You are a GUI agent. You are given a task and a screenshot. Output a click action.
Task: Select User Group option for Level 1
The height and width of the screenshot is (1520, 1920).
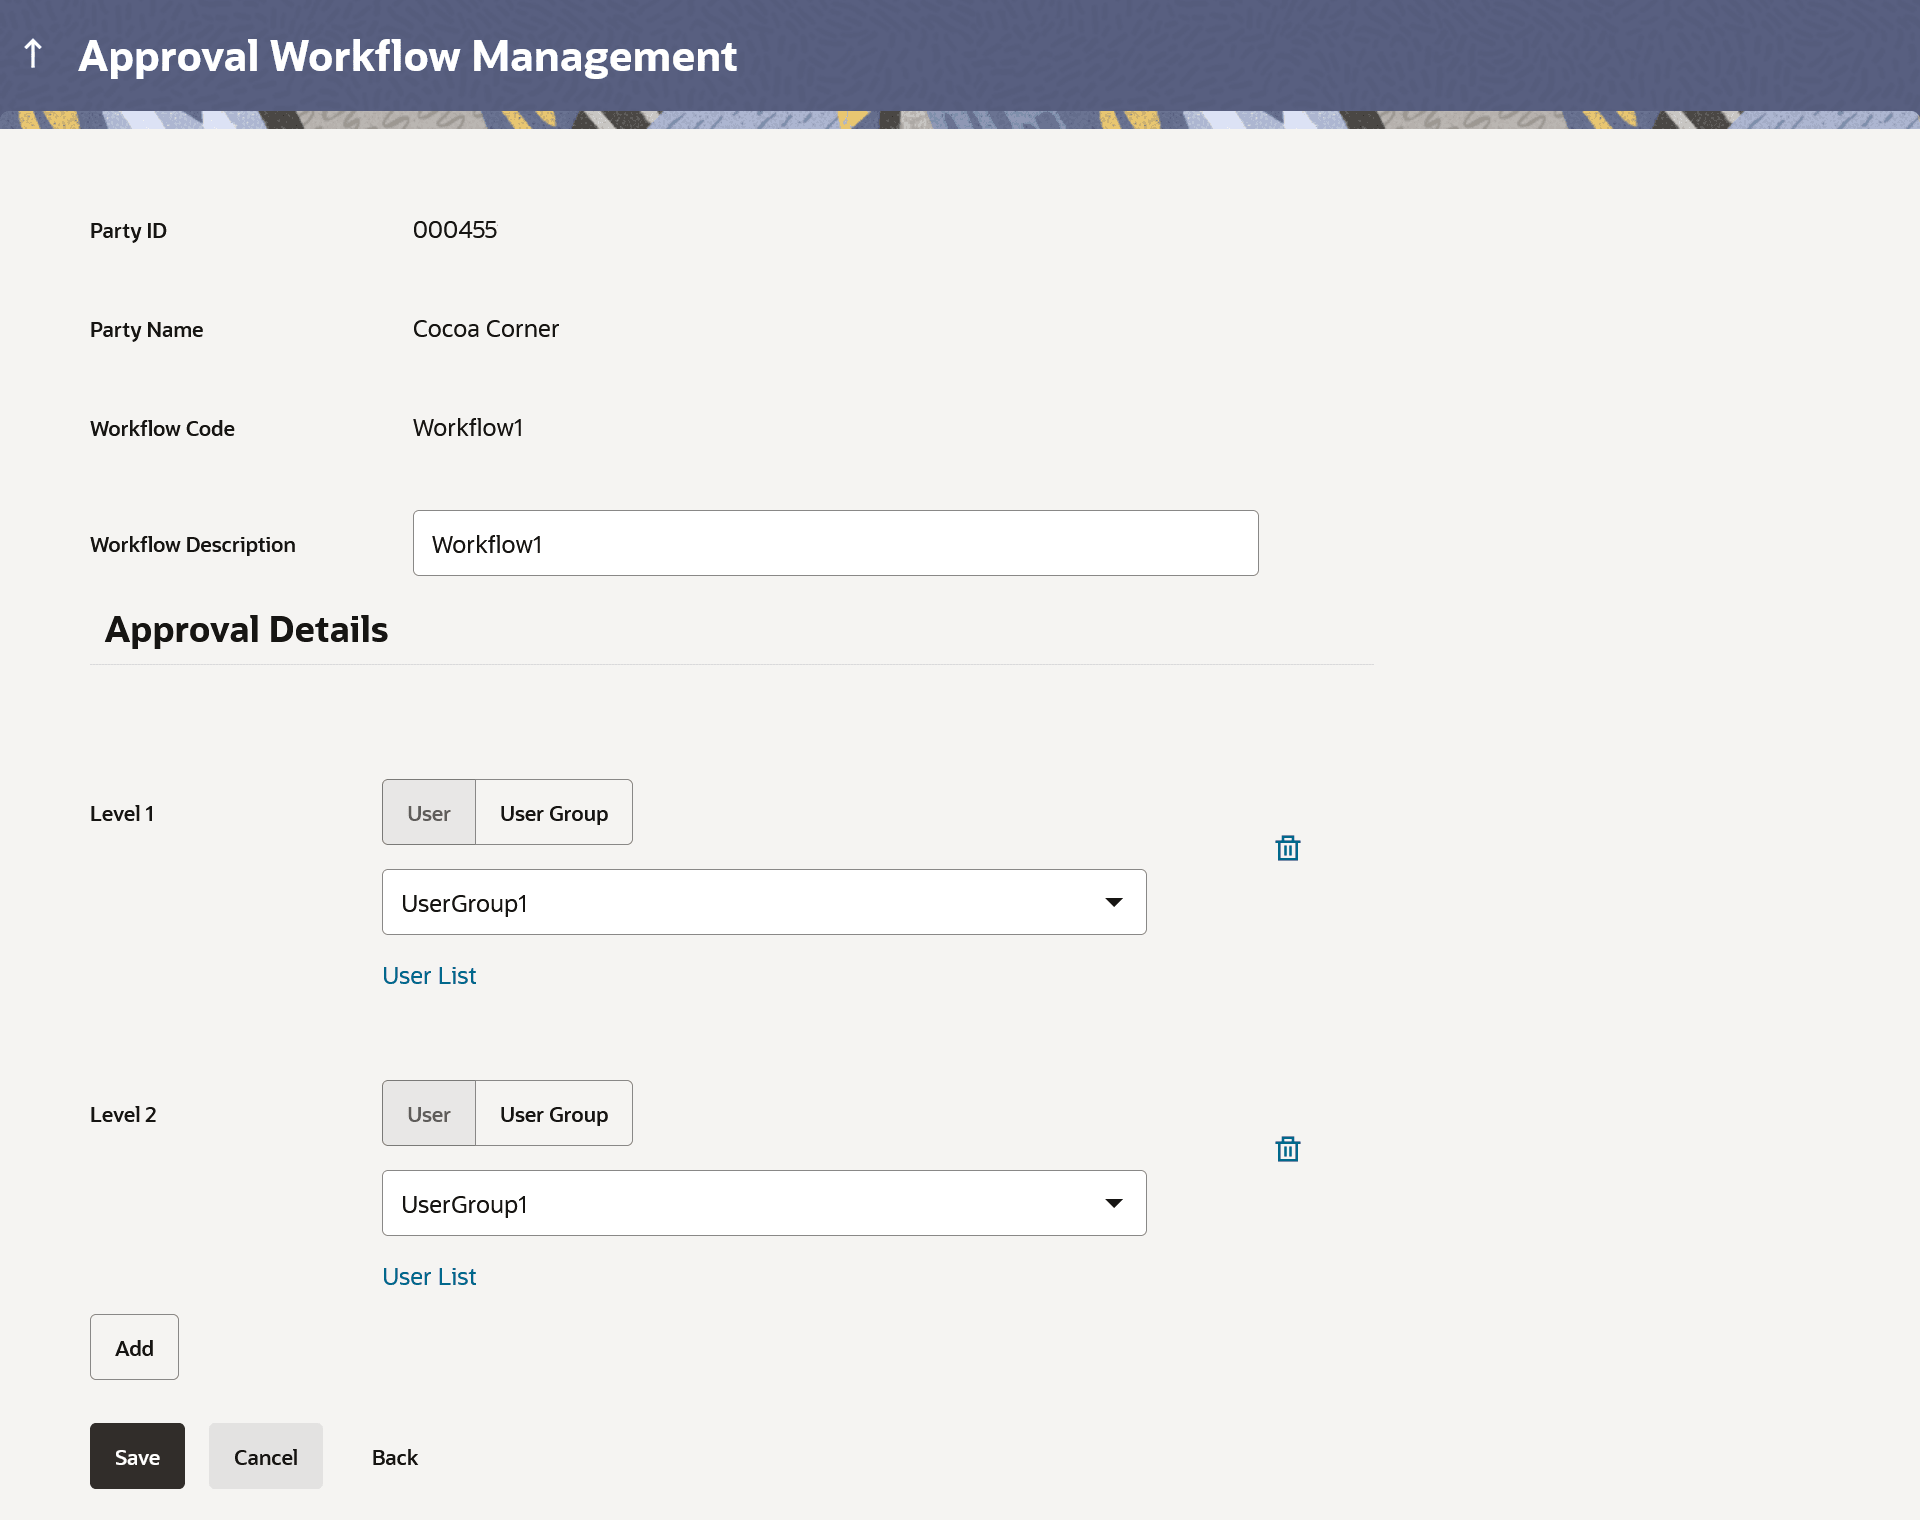(x=554, y=813)
